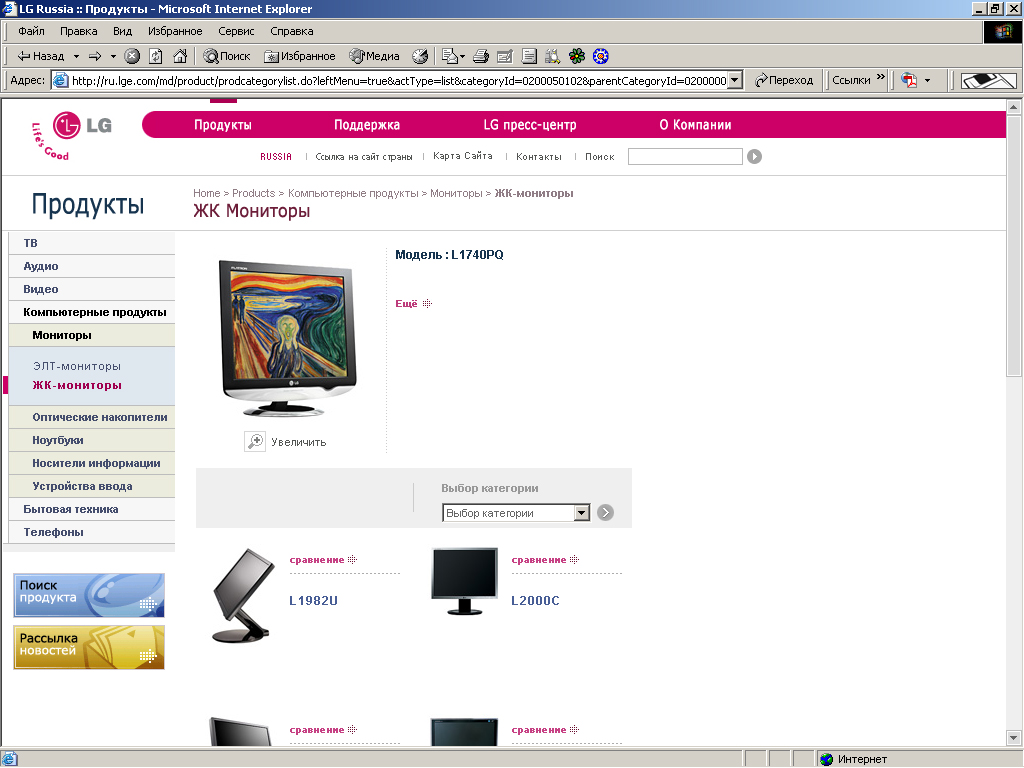Click the Рассылка новостей banner
Image resolution: width=1024 pixels, height=768 pixels.
tap(89, 648)
